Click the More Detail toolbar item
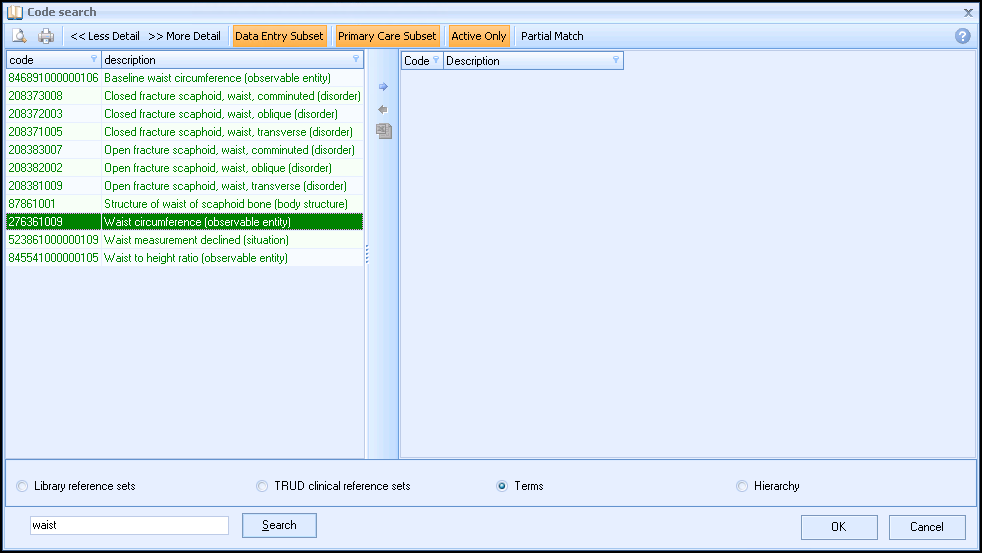The width and height of the screenshot is (982, 553). [185, 36]
